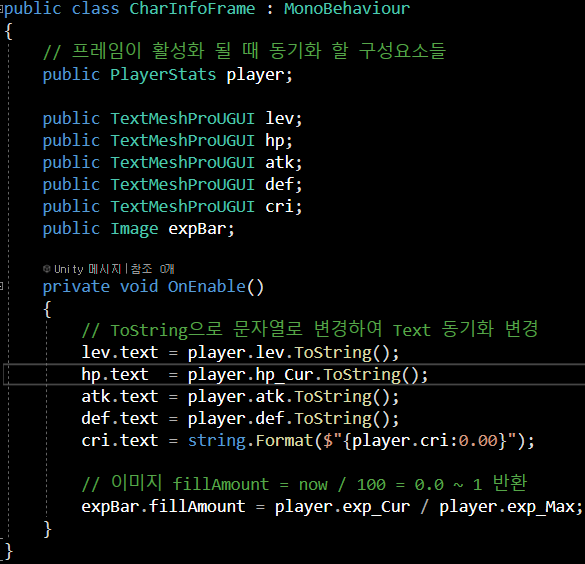Click the '0.00' format specifier
This screenshot has height=564, width=585.
[478, 441]
